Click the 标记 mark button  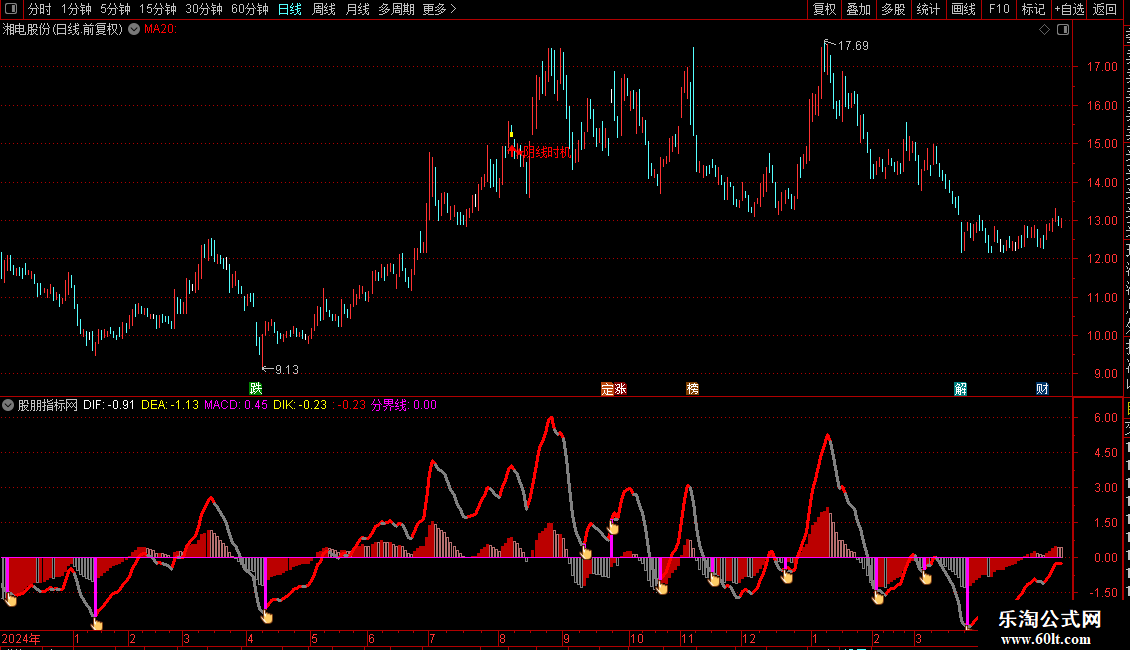1033,9
